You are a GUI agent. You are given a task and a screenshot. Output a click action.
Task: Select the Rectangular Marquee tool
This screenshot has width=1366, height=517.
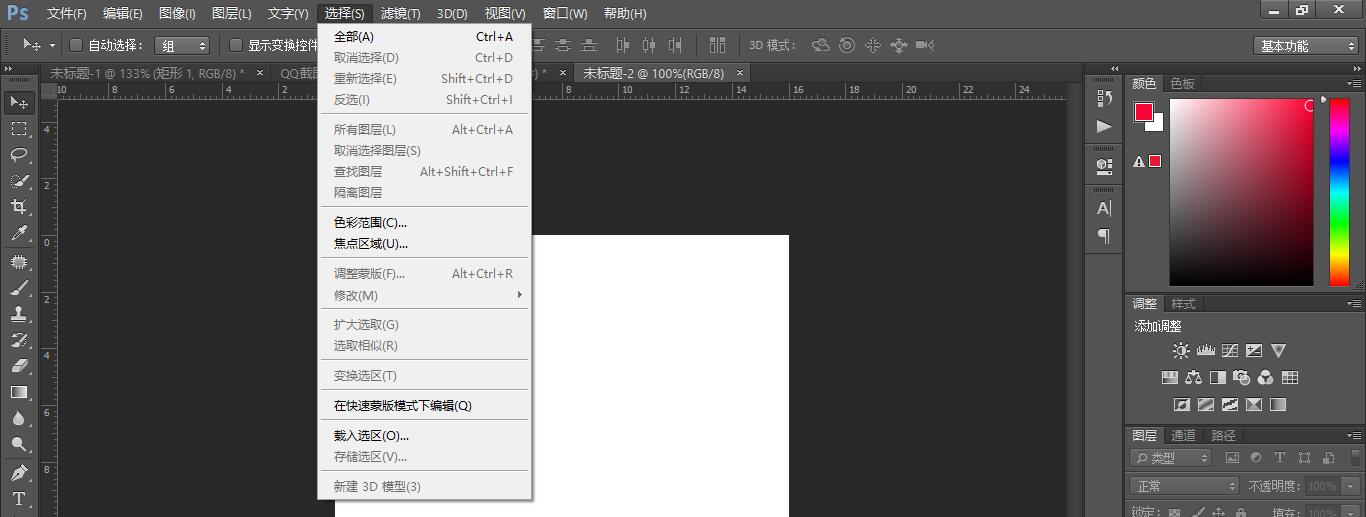point(19,129)
